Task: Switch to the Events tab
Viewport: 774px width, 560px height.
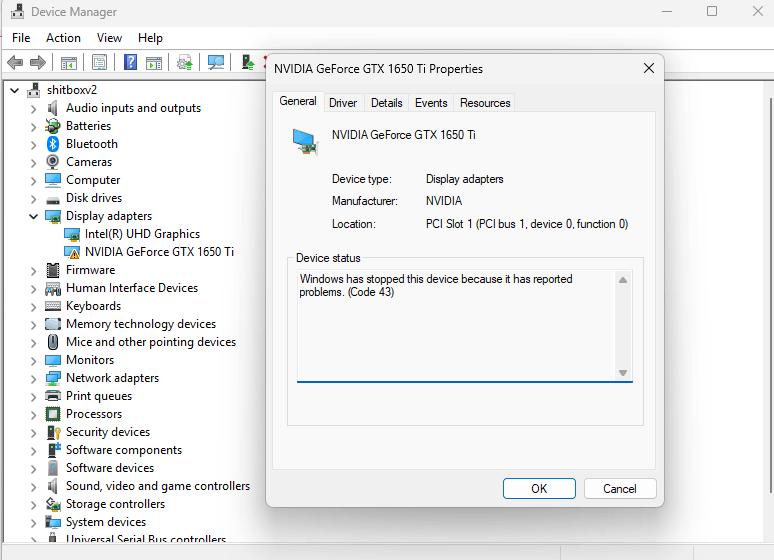Action: click(x=431, y=103)
